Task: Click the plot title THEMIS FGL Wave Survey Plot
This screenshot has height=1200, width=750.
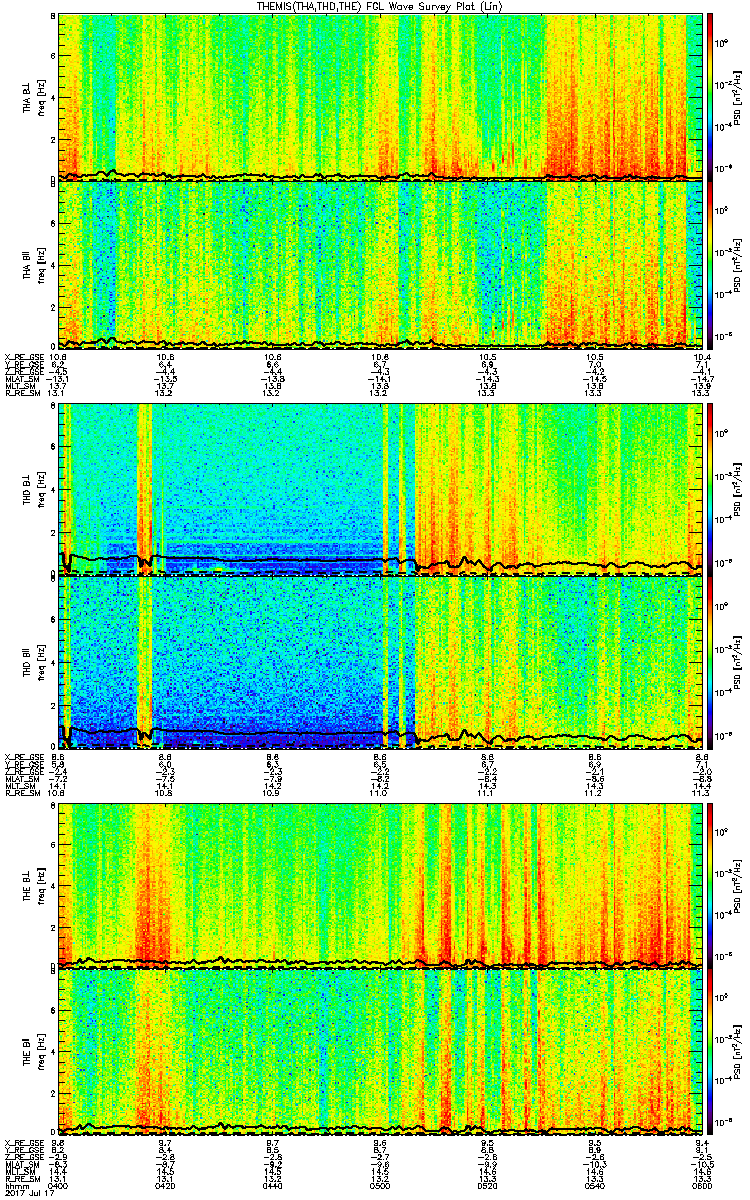Action: [x=381, y=6]
